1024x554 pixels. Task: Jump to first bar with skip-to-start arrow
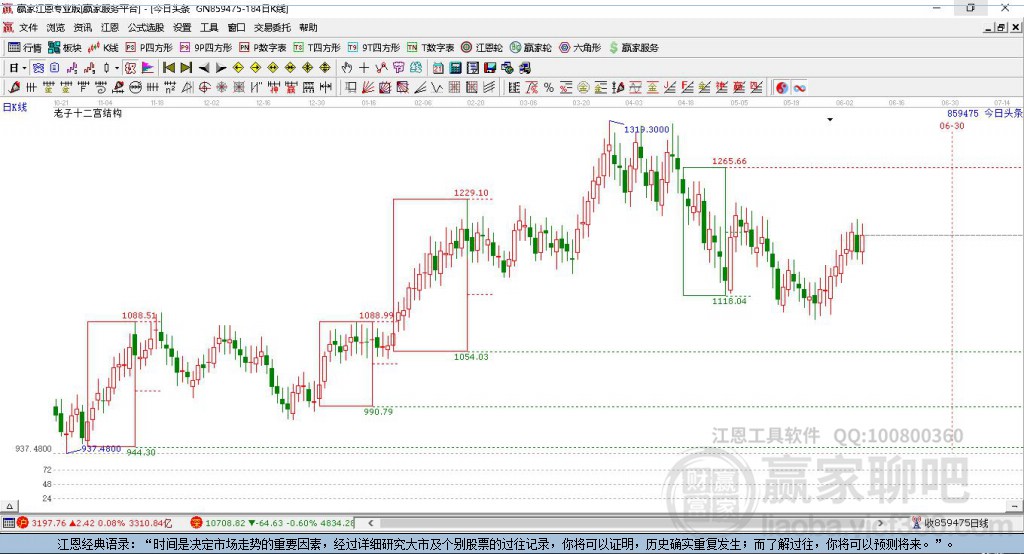[x=168, y=68]
